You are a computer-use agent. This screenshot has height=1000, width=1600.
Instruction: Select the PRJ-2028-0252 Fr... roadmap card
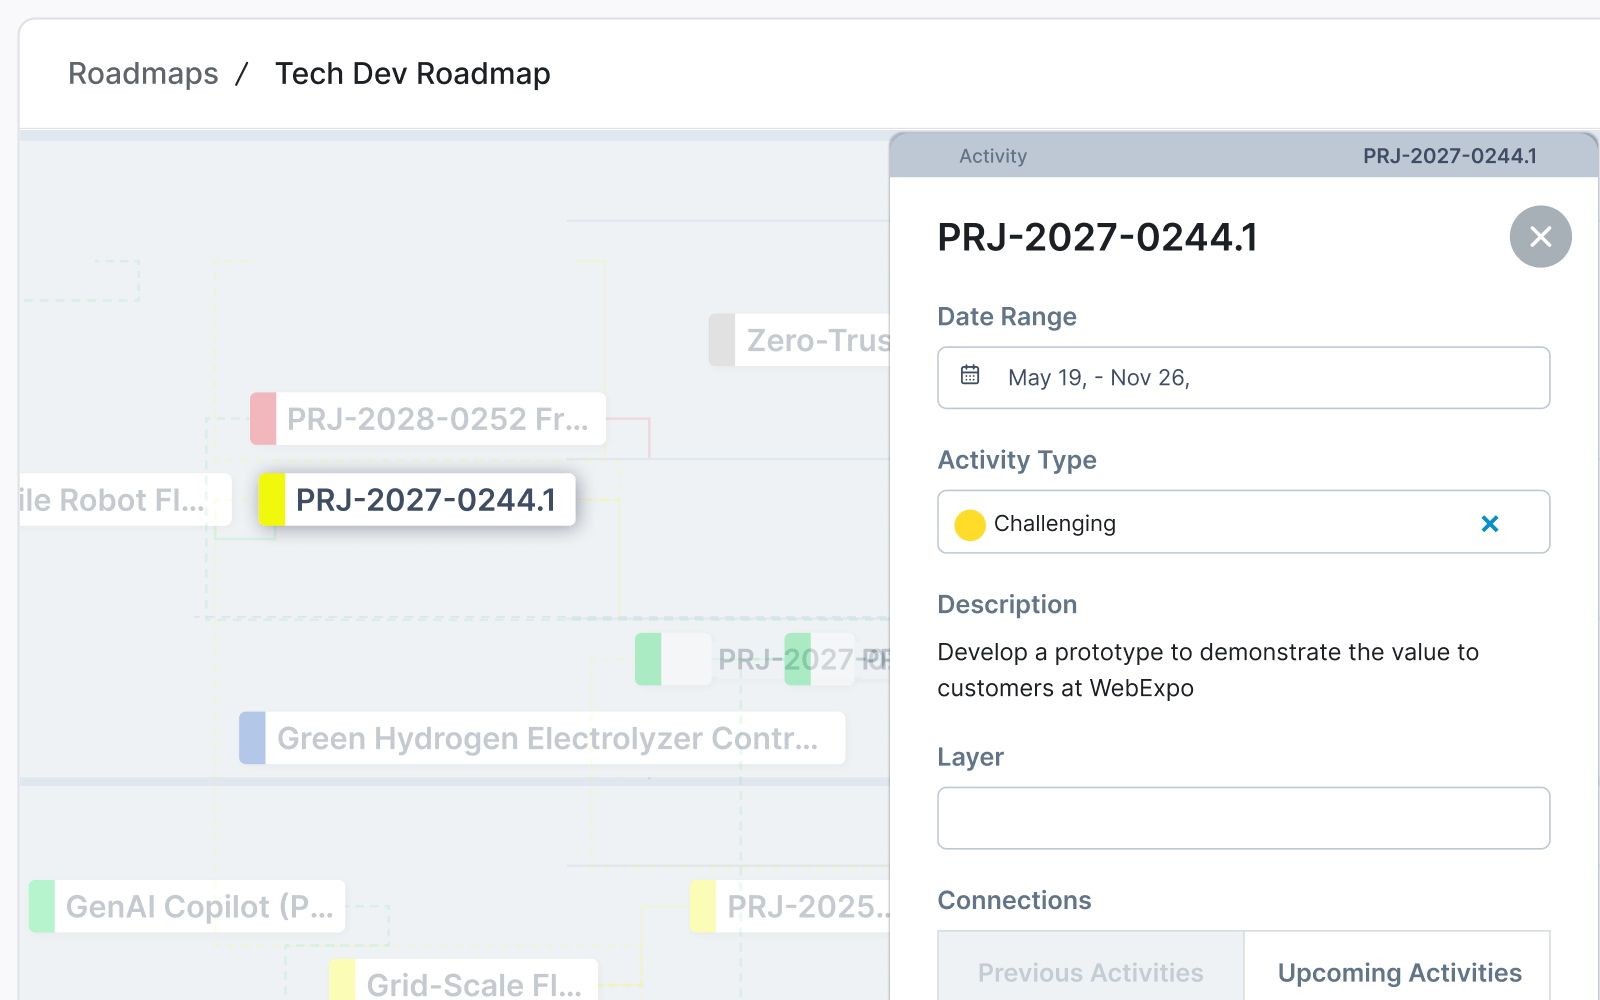(x=428, y=418)
